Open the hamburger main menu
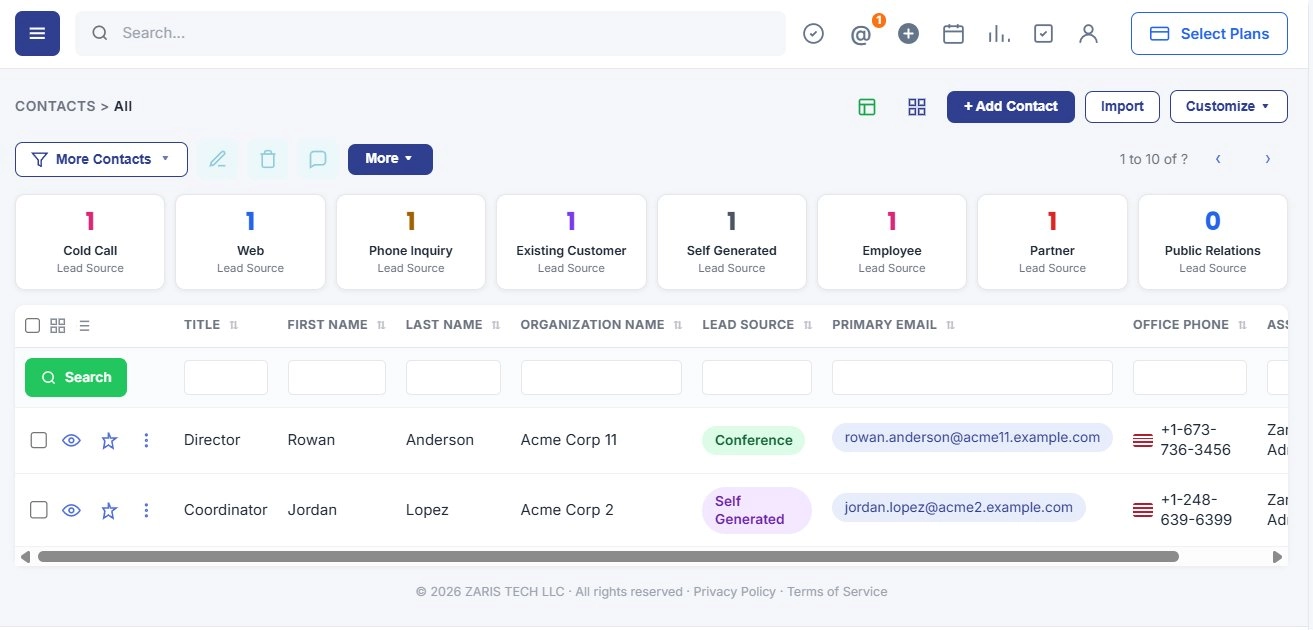Screen dimensions: 1313x630 pyautogui.click(x=37, y=33)
